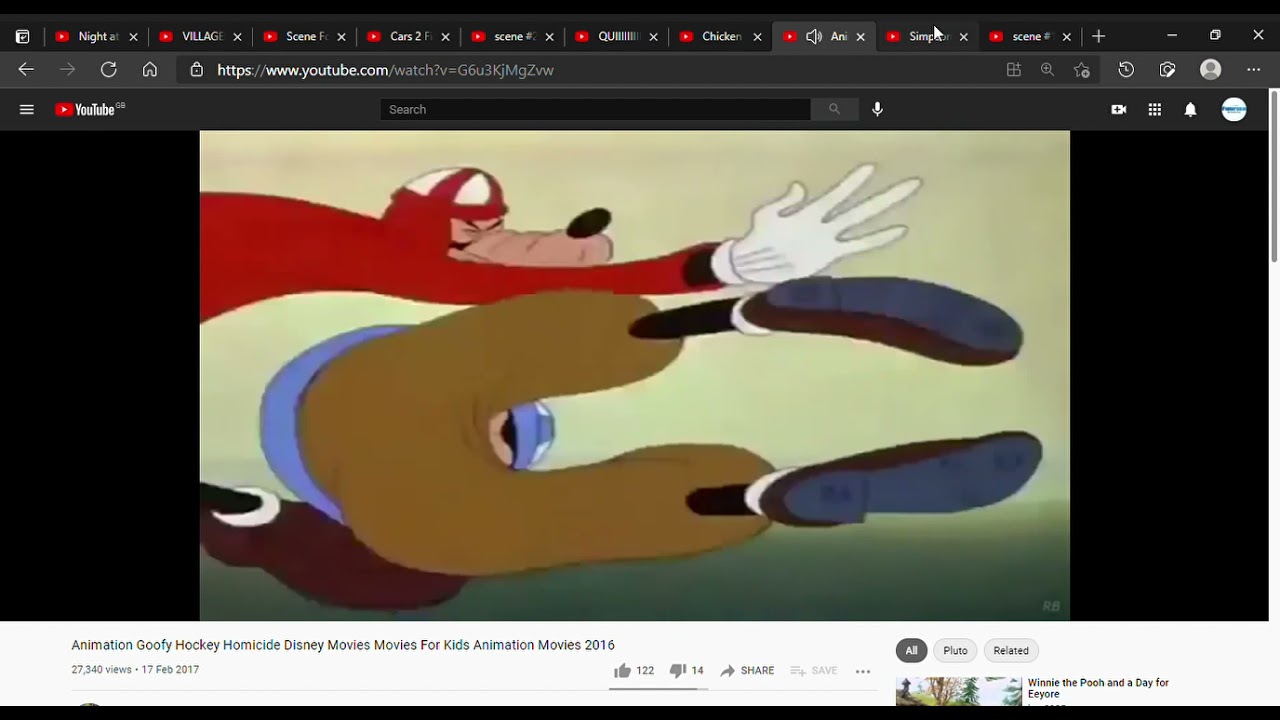
Task: Mute the playing tab via speaker icon
Action: [x=813, y=37]
